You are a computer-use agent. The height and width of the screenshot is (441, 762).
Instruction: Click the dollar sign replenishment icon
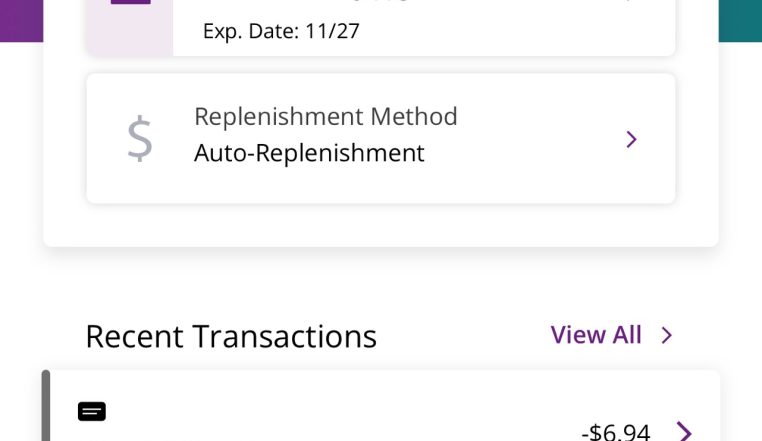coord(140,139)
